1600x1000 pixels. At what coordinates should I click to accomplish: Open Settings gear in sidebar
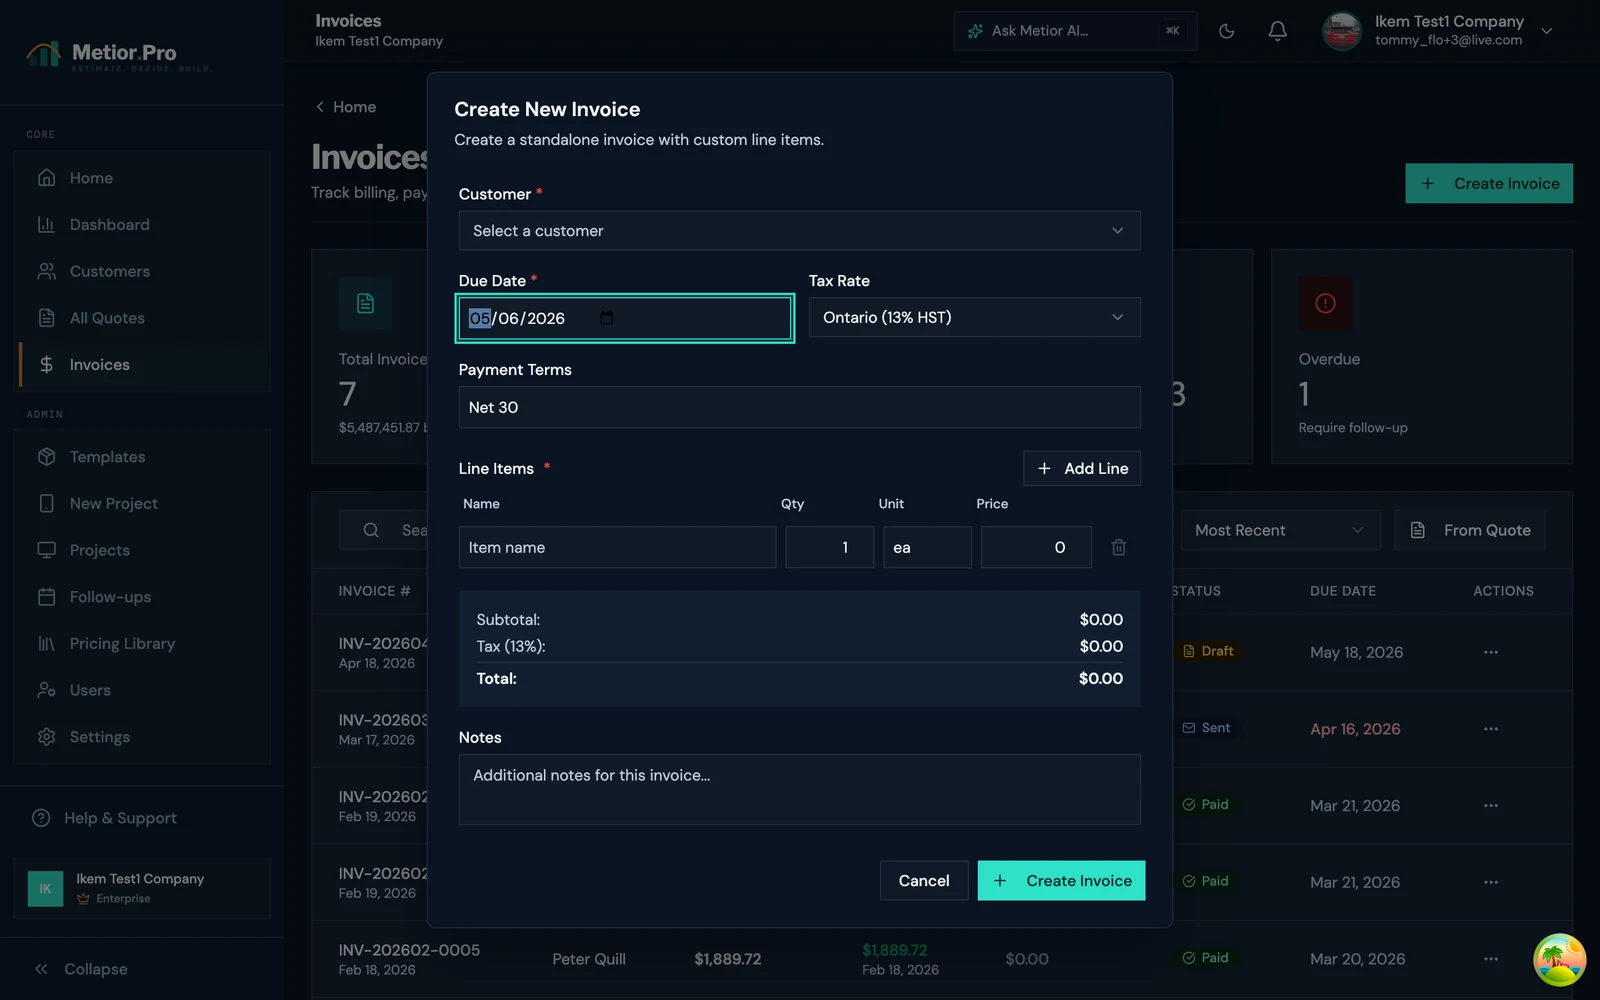click(144, 737)
